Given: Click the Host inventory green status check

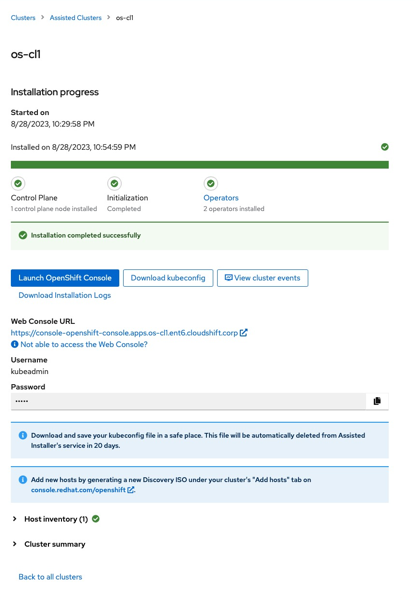Looking at the screenshot, I should click(96, 518).
